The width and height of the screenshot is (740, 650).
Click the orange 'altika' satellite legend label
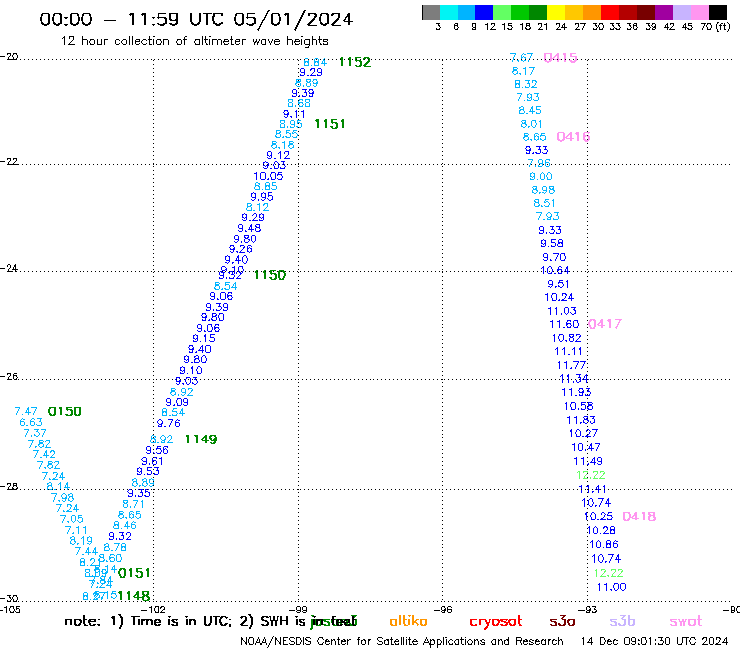coord(408,621)
